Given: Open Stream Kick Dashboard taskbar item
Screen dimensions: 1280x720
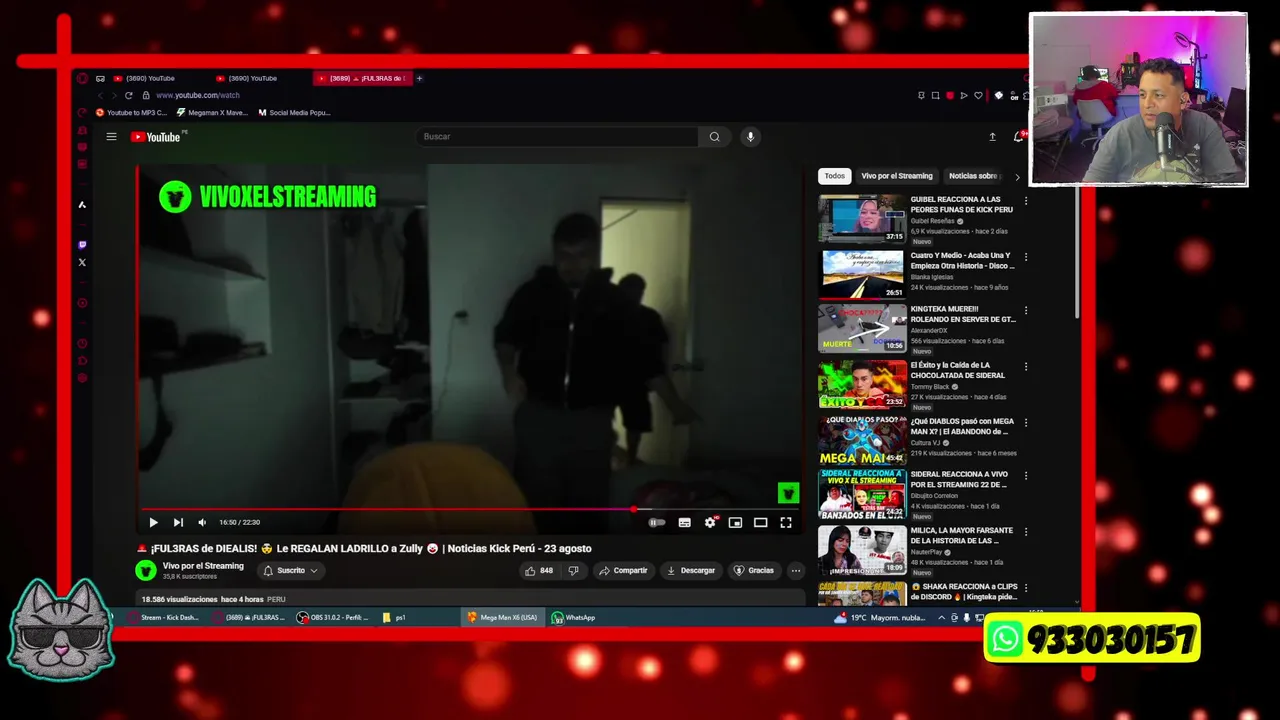Looking at the screenshot, I should pyautogui.click(x=162, y=617).
